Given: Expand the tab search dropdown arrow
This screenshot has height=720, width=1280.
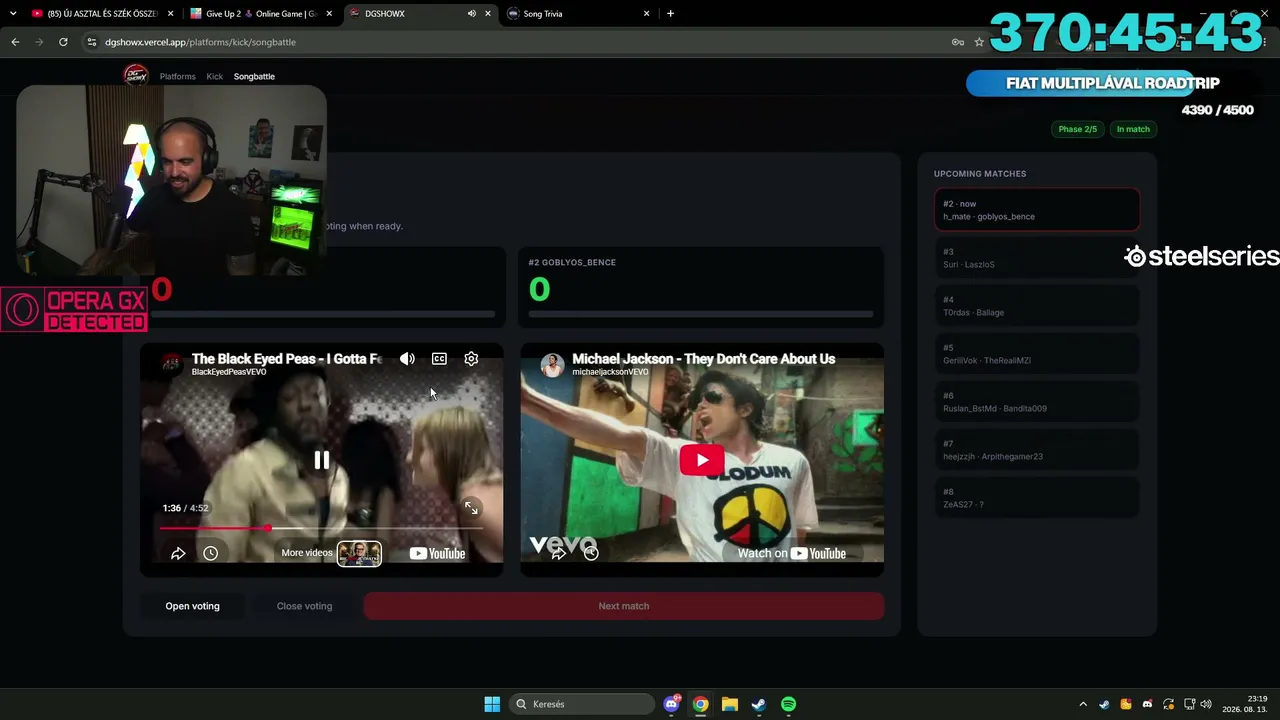Looking at the screenshot, I should pos(13,14).
